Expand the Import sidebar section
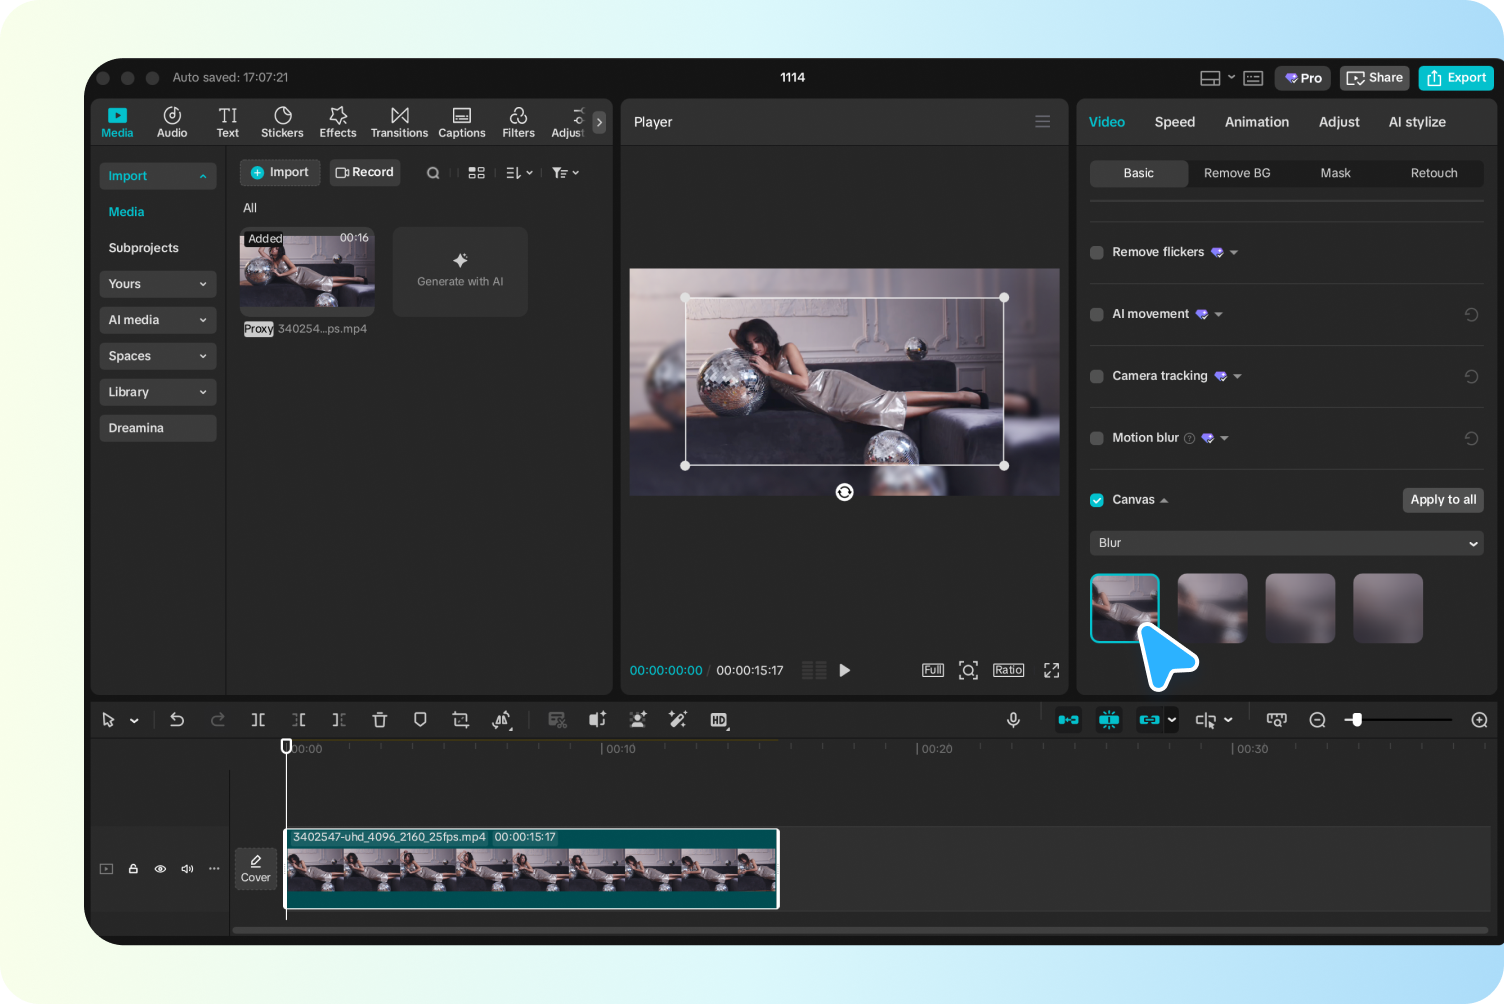 click(157, 175)
